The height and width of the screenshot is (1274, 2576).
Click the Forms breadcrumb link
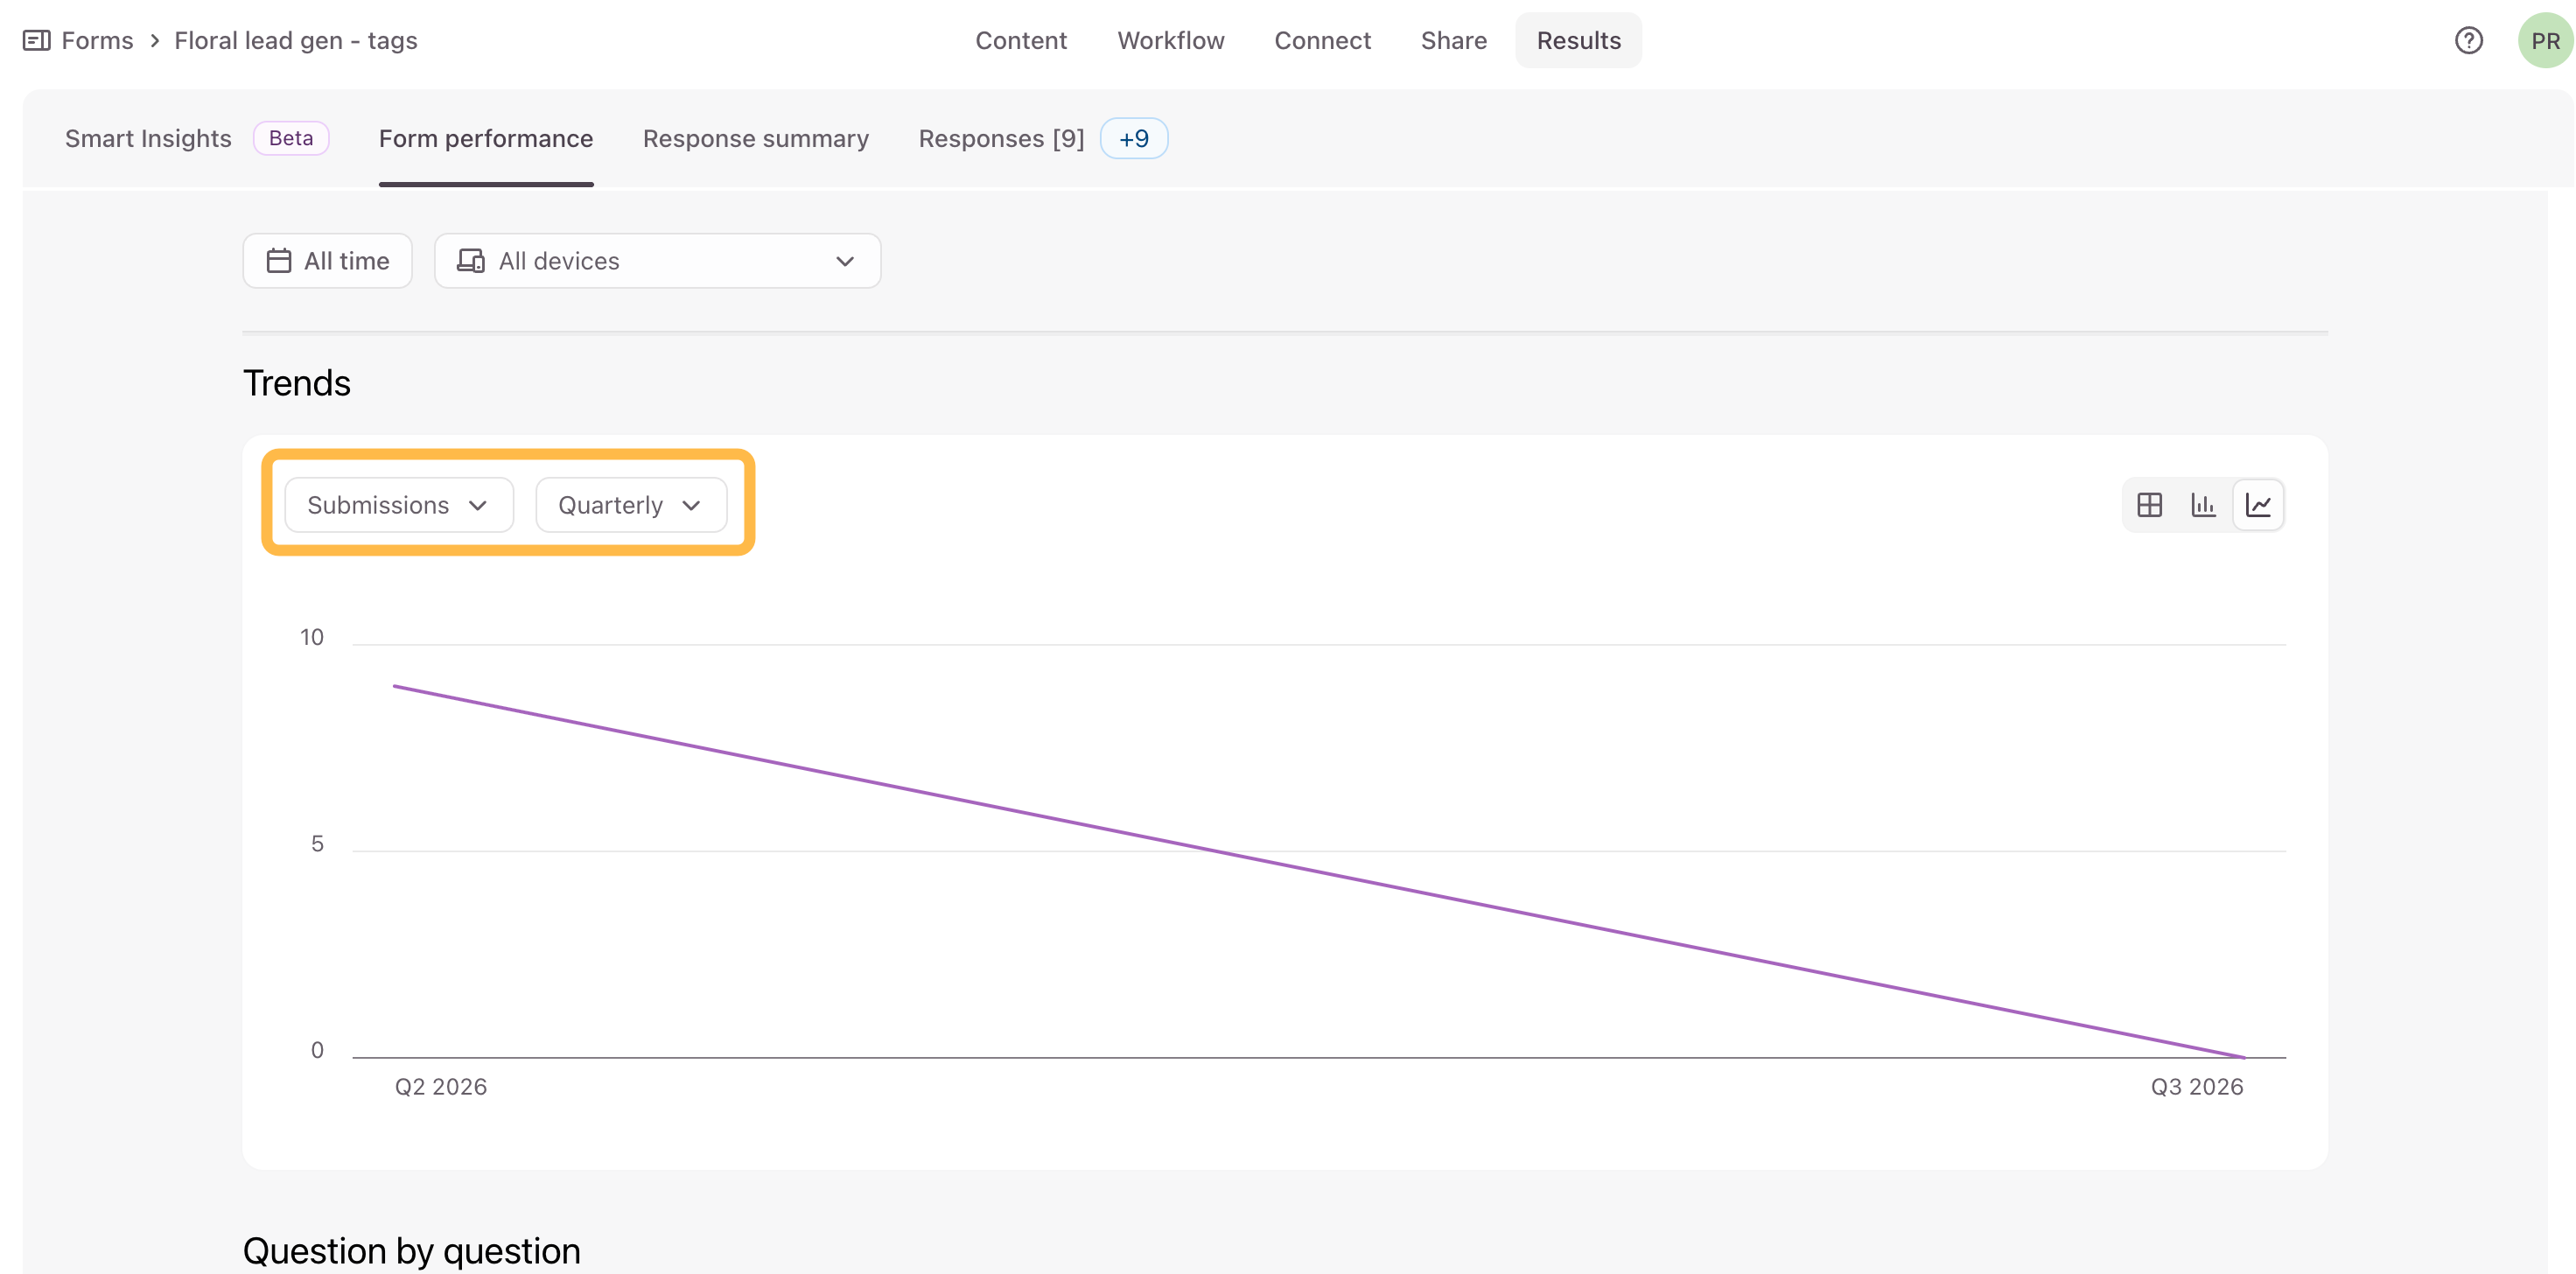97,41
